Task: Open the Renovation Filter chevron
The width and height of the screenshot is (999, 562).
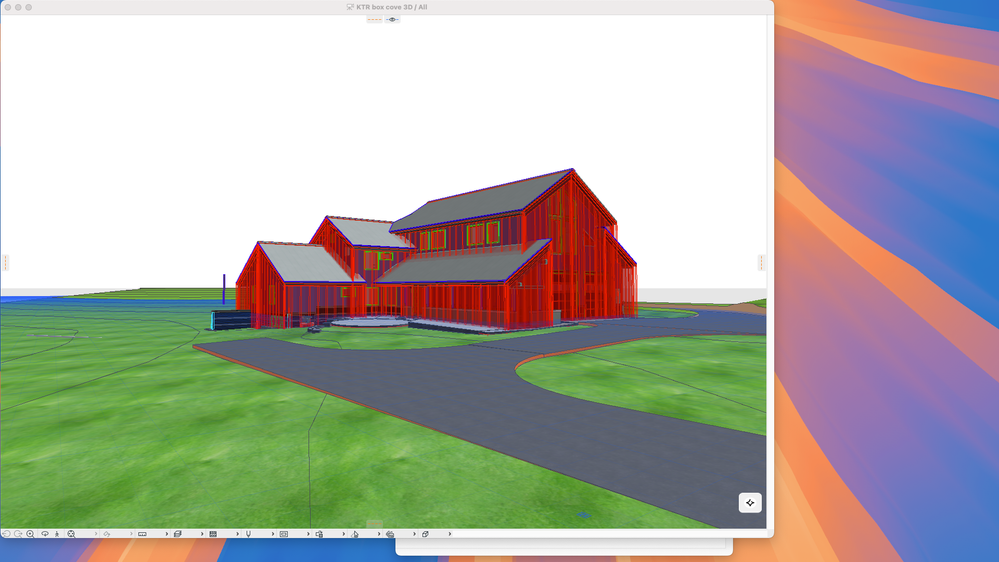Action: (379, 534)
